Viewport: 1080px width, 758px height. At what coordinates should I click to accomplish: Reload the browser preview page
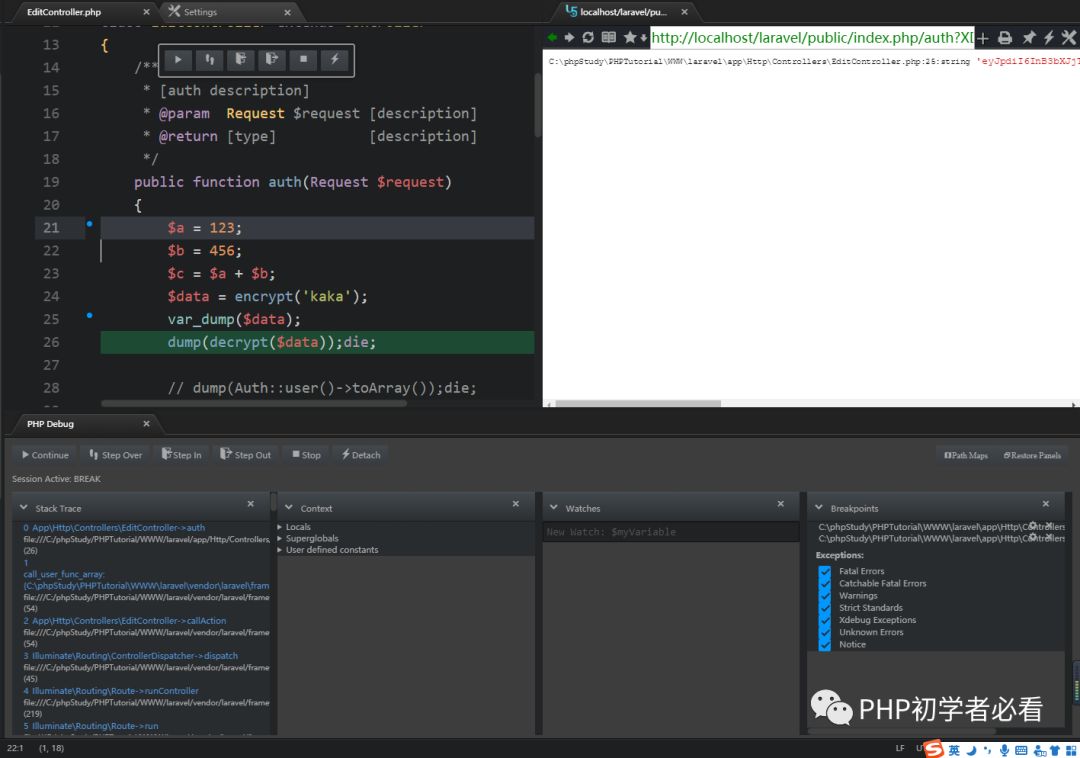pos(588,38)
